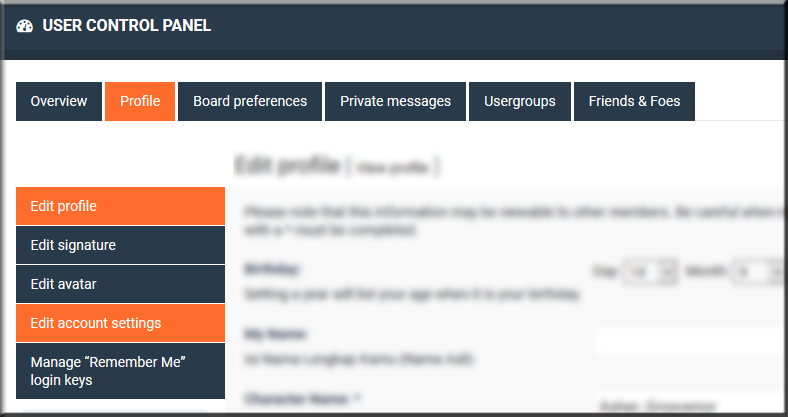The width and height of the screenshot is (788, 417).
Task: Expand the birthday Day dropdown
Action: pos(649,272)
